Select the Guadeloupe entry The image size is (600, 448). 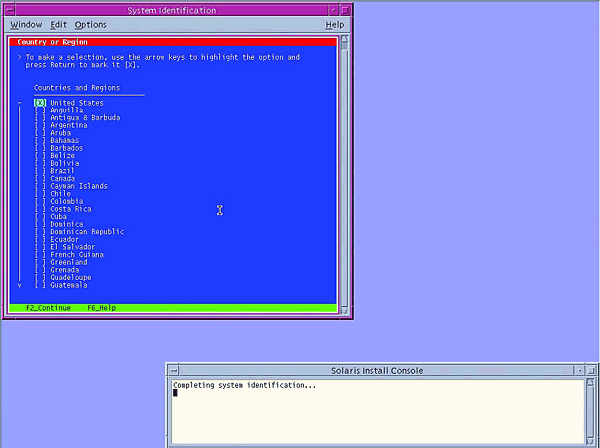[x=71, y=278]
